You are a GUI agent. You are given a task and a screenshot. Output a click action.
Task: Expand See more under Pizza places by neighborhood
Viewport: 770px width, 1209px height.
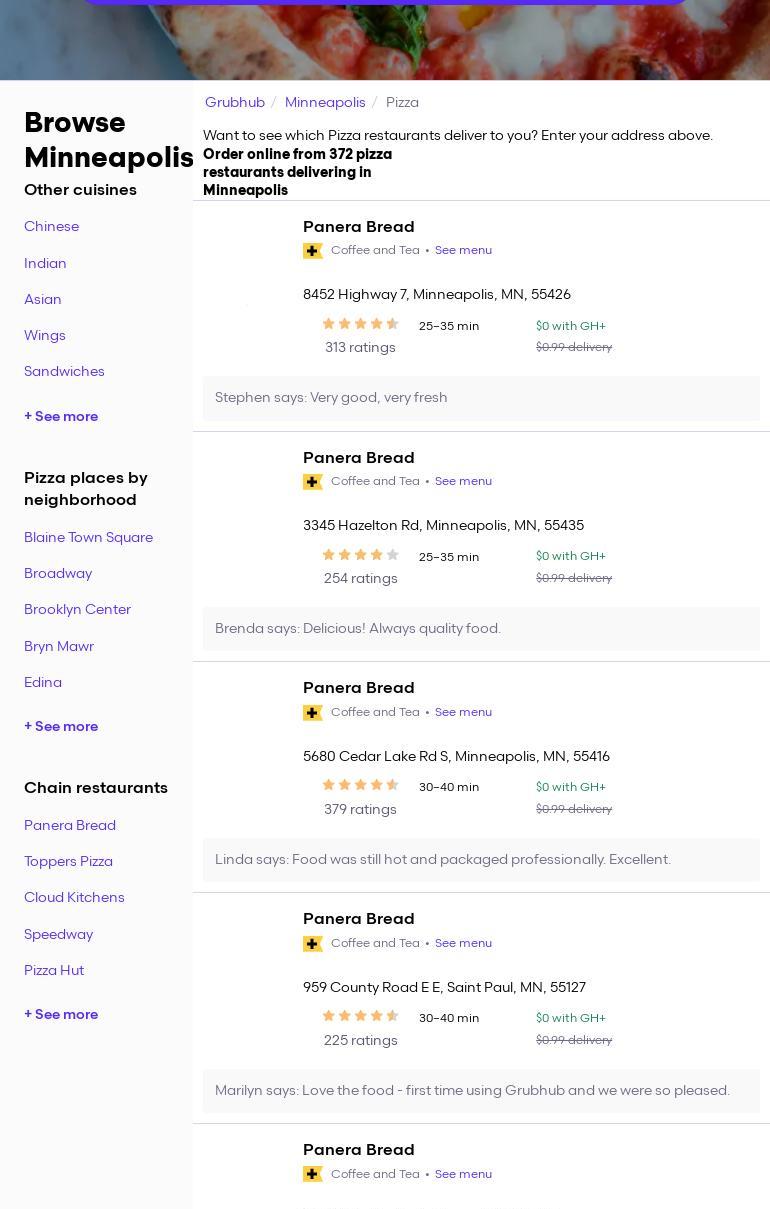pos(61,726)
